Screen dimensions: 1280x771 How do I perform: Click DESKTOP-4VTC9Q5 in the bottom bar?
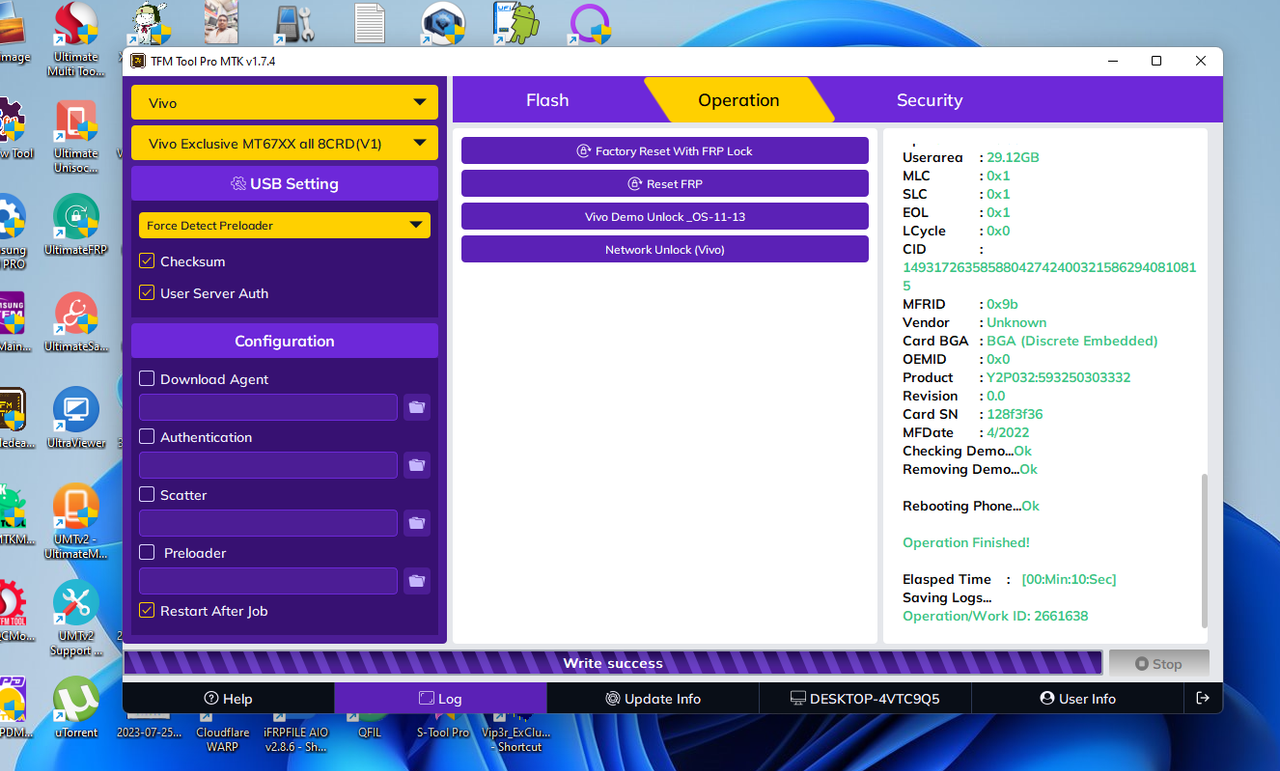pos(865,698)
